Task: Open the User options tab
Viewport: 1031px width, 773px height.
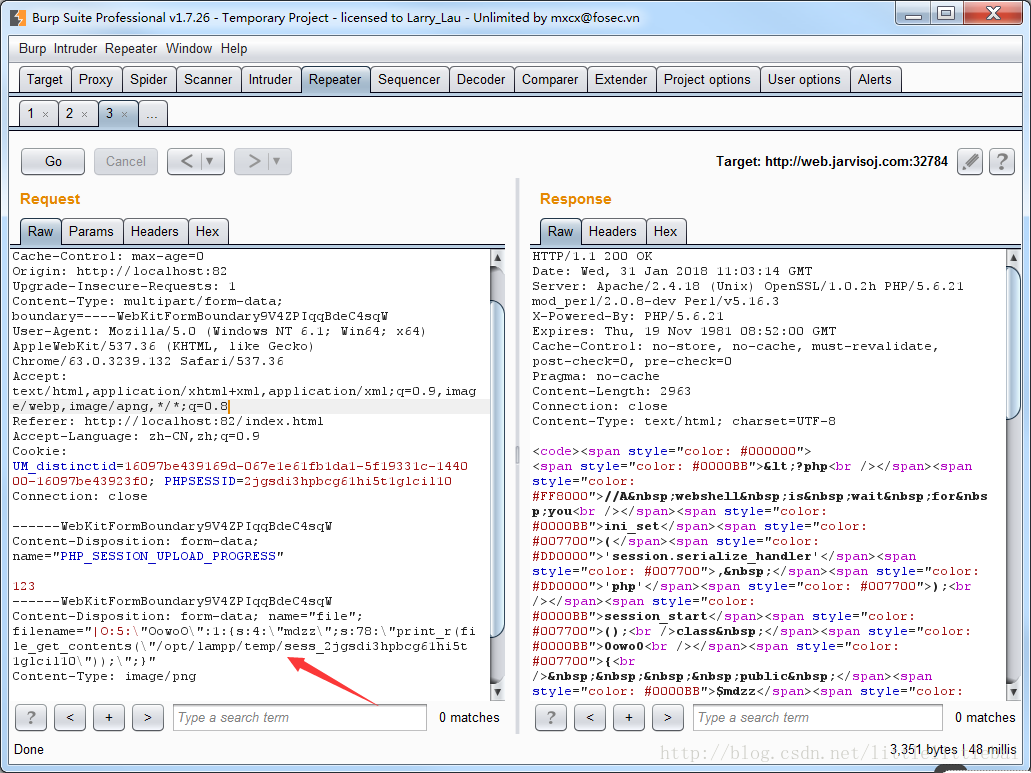Action: click(x=804, y=80)
